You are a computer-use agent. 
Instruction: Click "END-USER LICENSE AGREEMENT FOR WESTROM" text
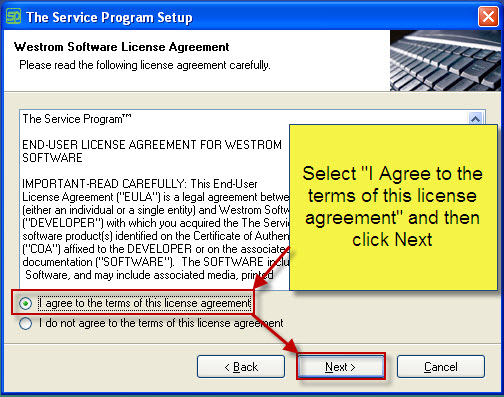152,145
